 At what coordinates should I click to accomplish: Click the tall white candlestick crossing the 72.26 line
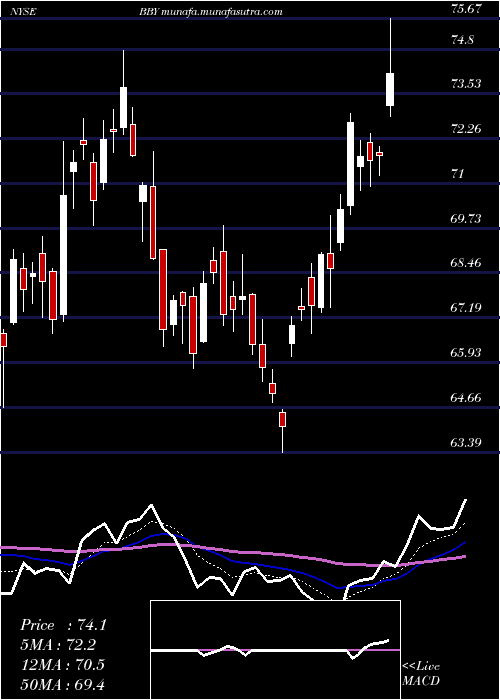point(350,164)
